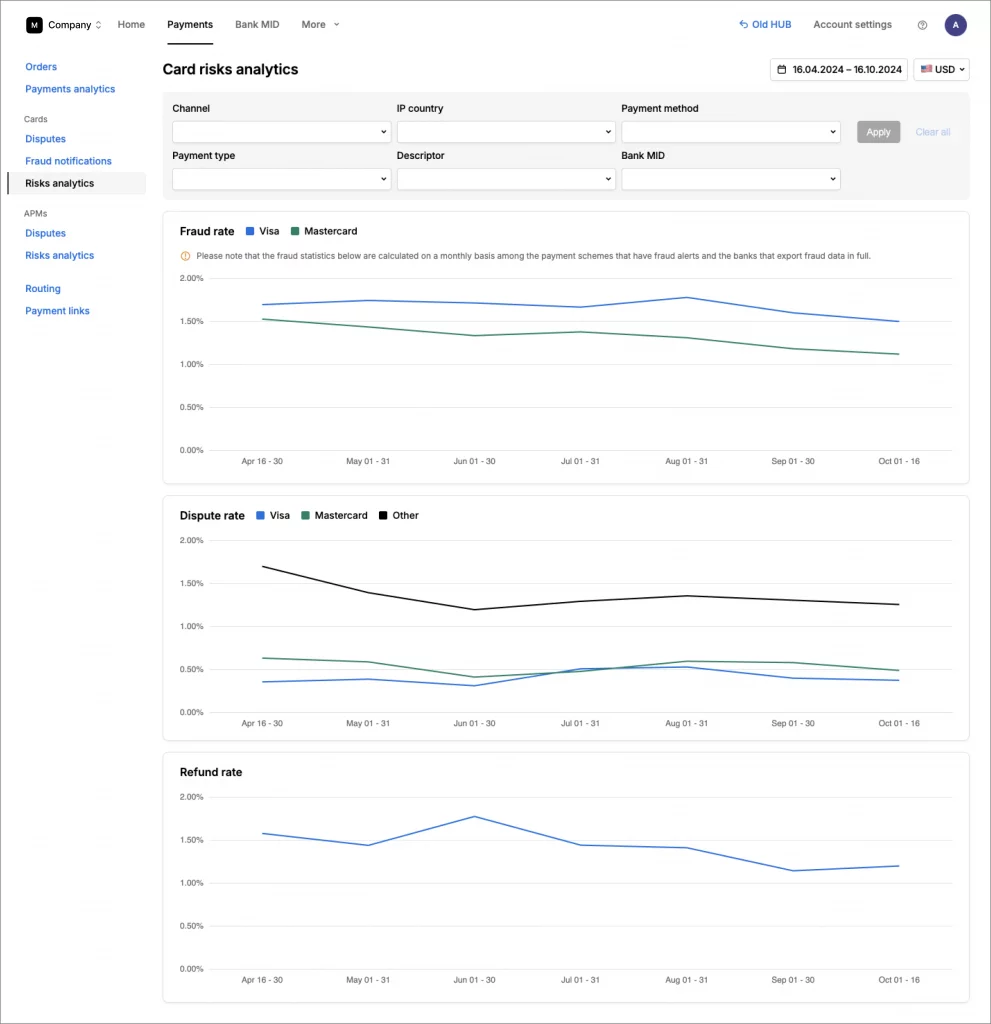Click the warning icon in the fraud statistics note

[x=185, y=256]
